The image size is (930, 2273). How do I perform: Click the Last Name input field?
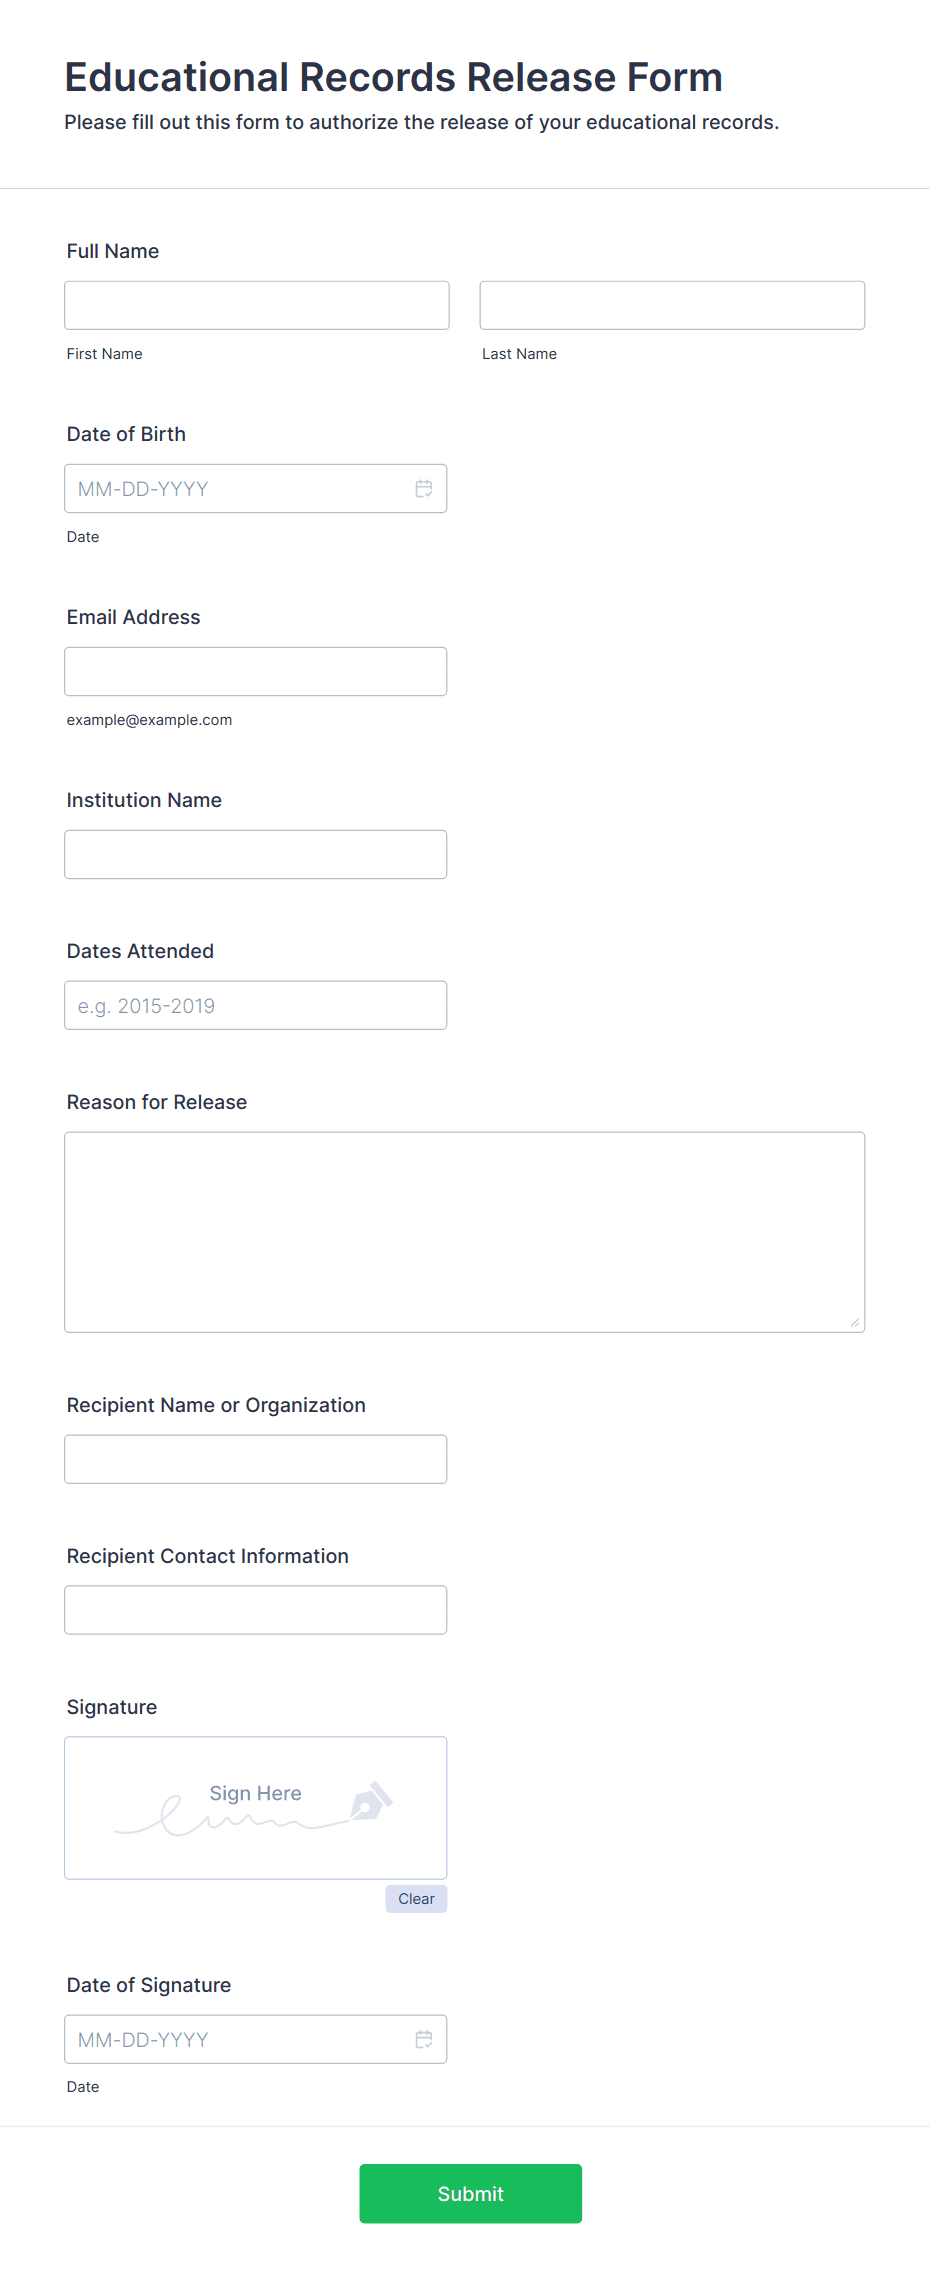672,305
